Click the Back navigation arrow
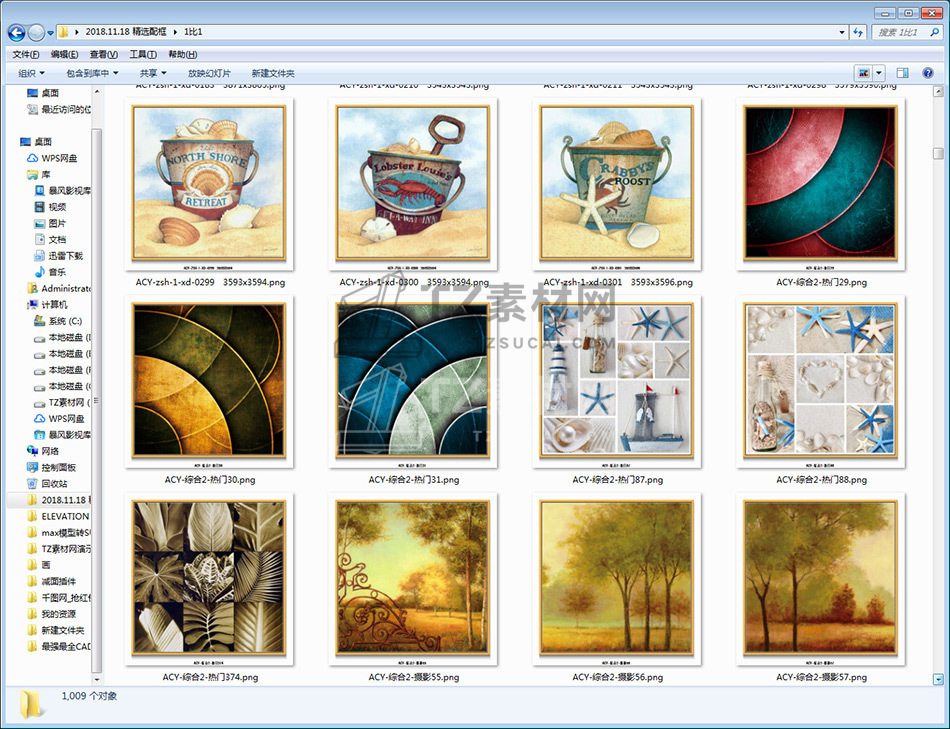The image size is (950, 729). point(16,32)
